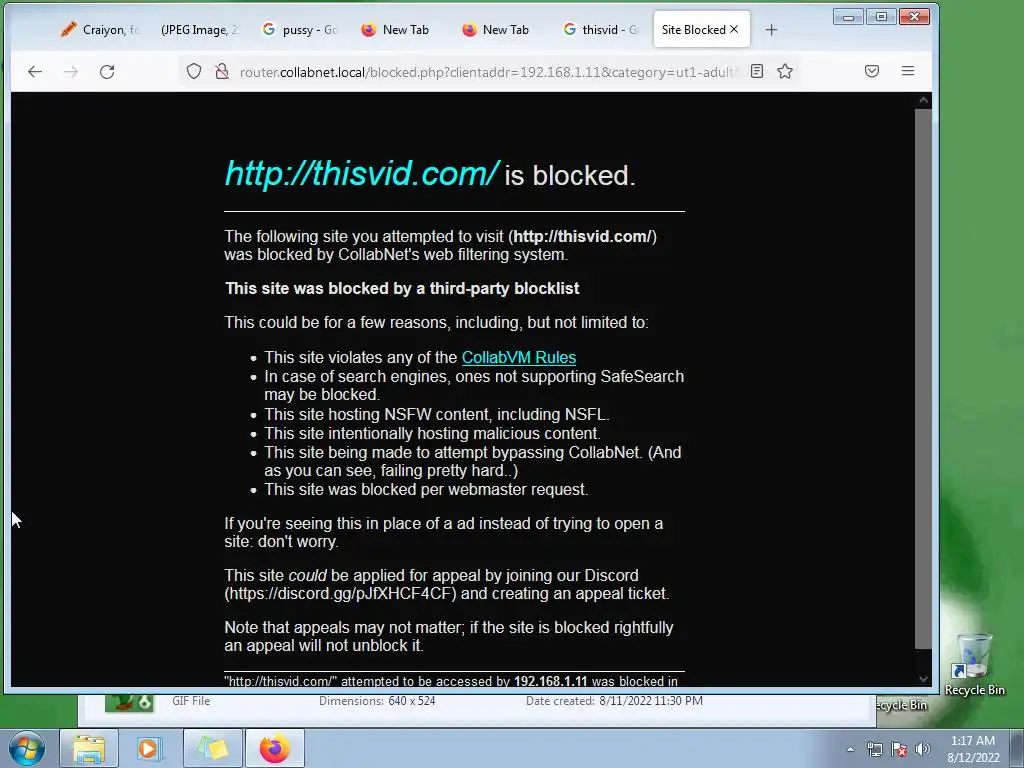Show hidden system tray icons
The width and height of the screenshot is (1024, 768).
pos(850,749)
